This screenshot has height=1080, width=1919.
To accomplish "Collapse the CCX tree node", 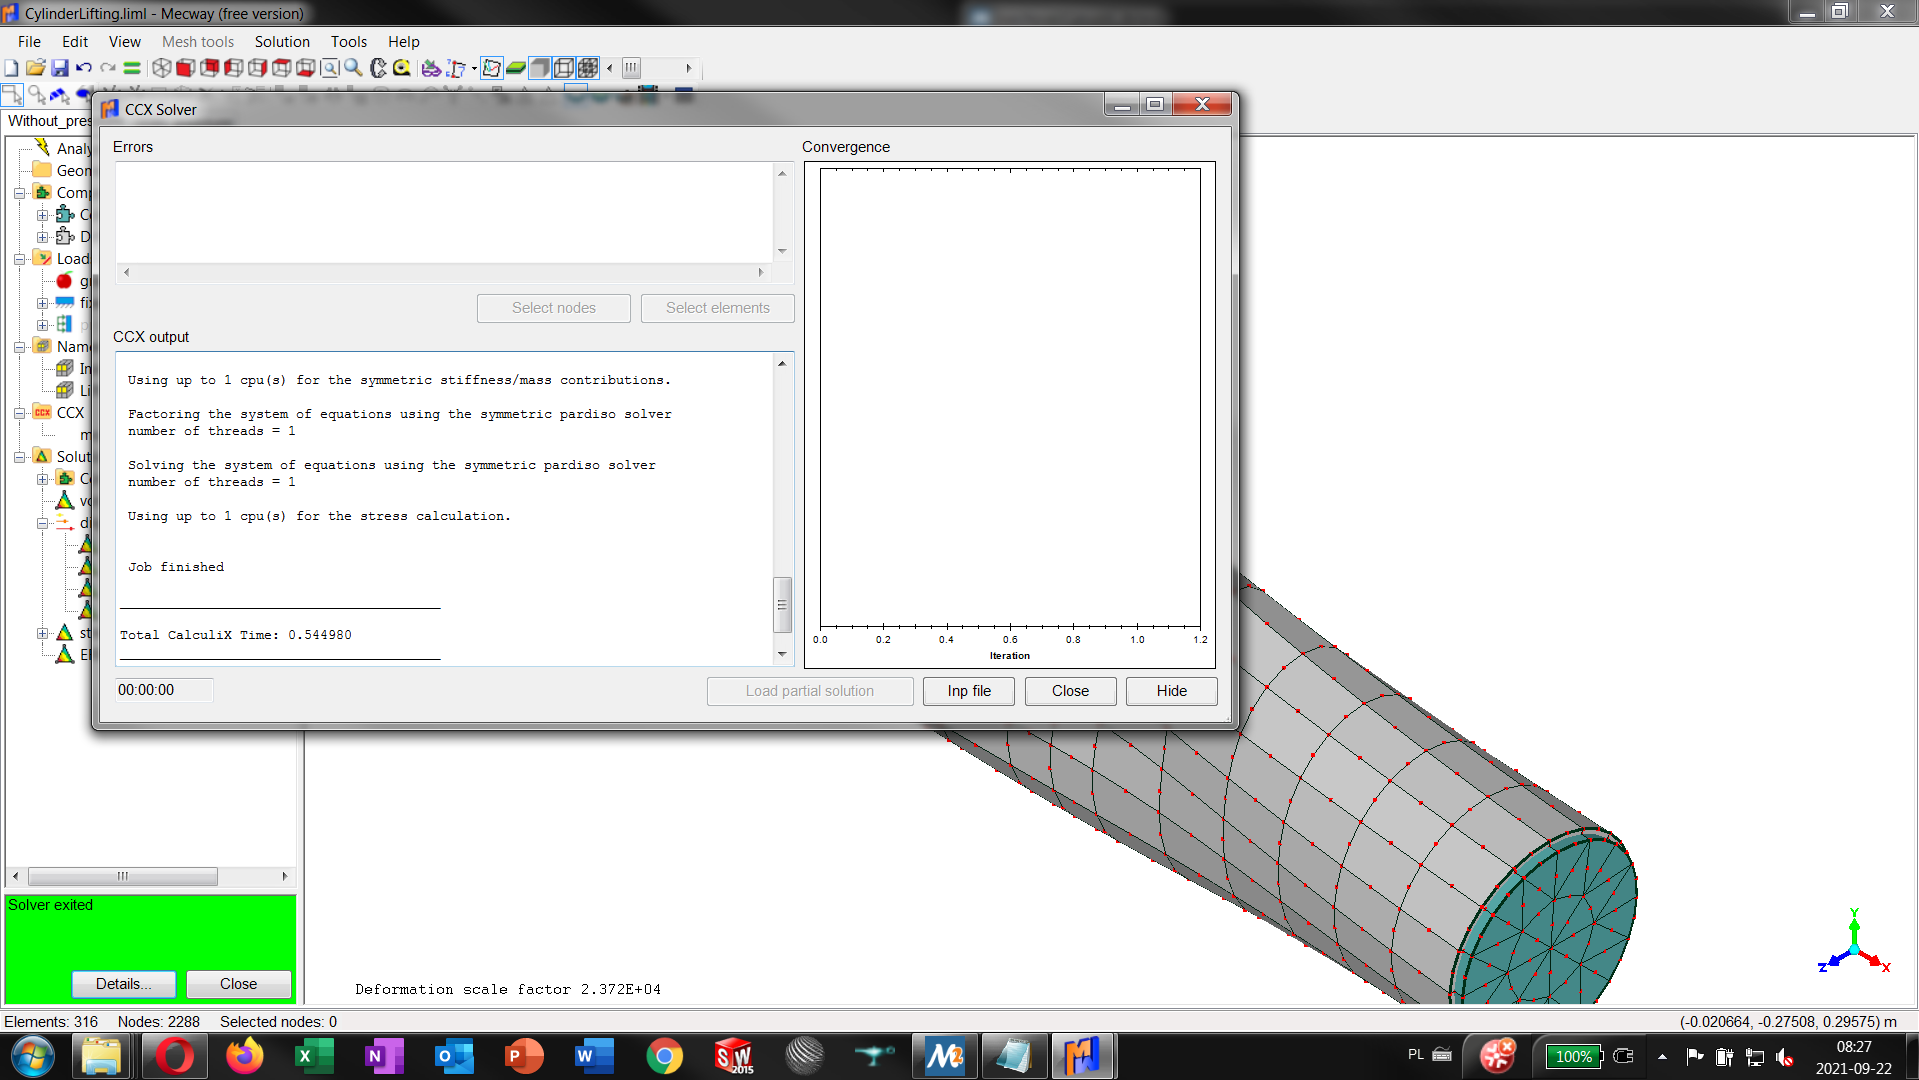I will [19, 412].
